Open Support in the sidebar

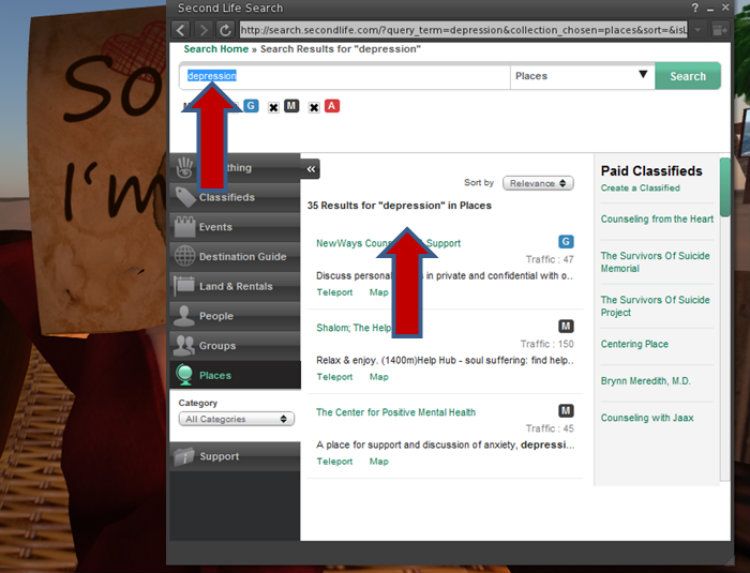tap(235, 456)
